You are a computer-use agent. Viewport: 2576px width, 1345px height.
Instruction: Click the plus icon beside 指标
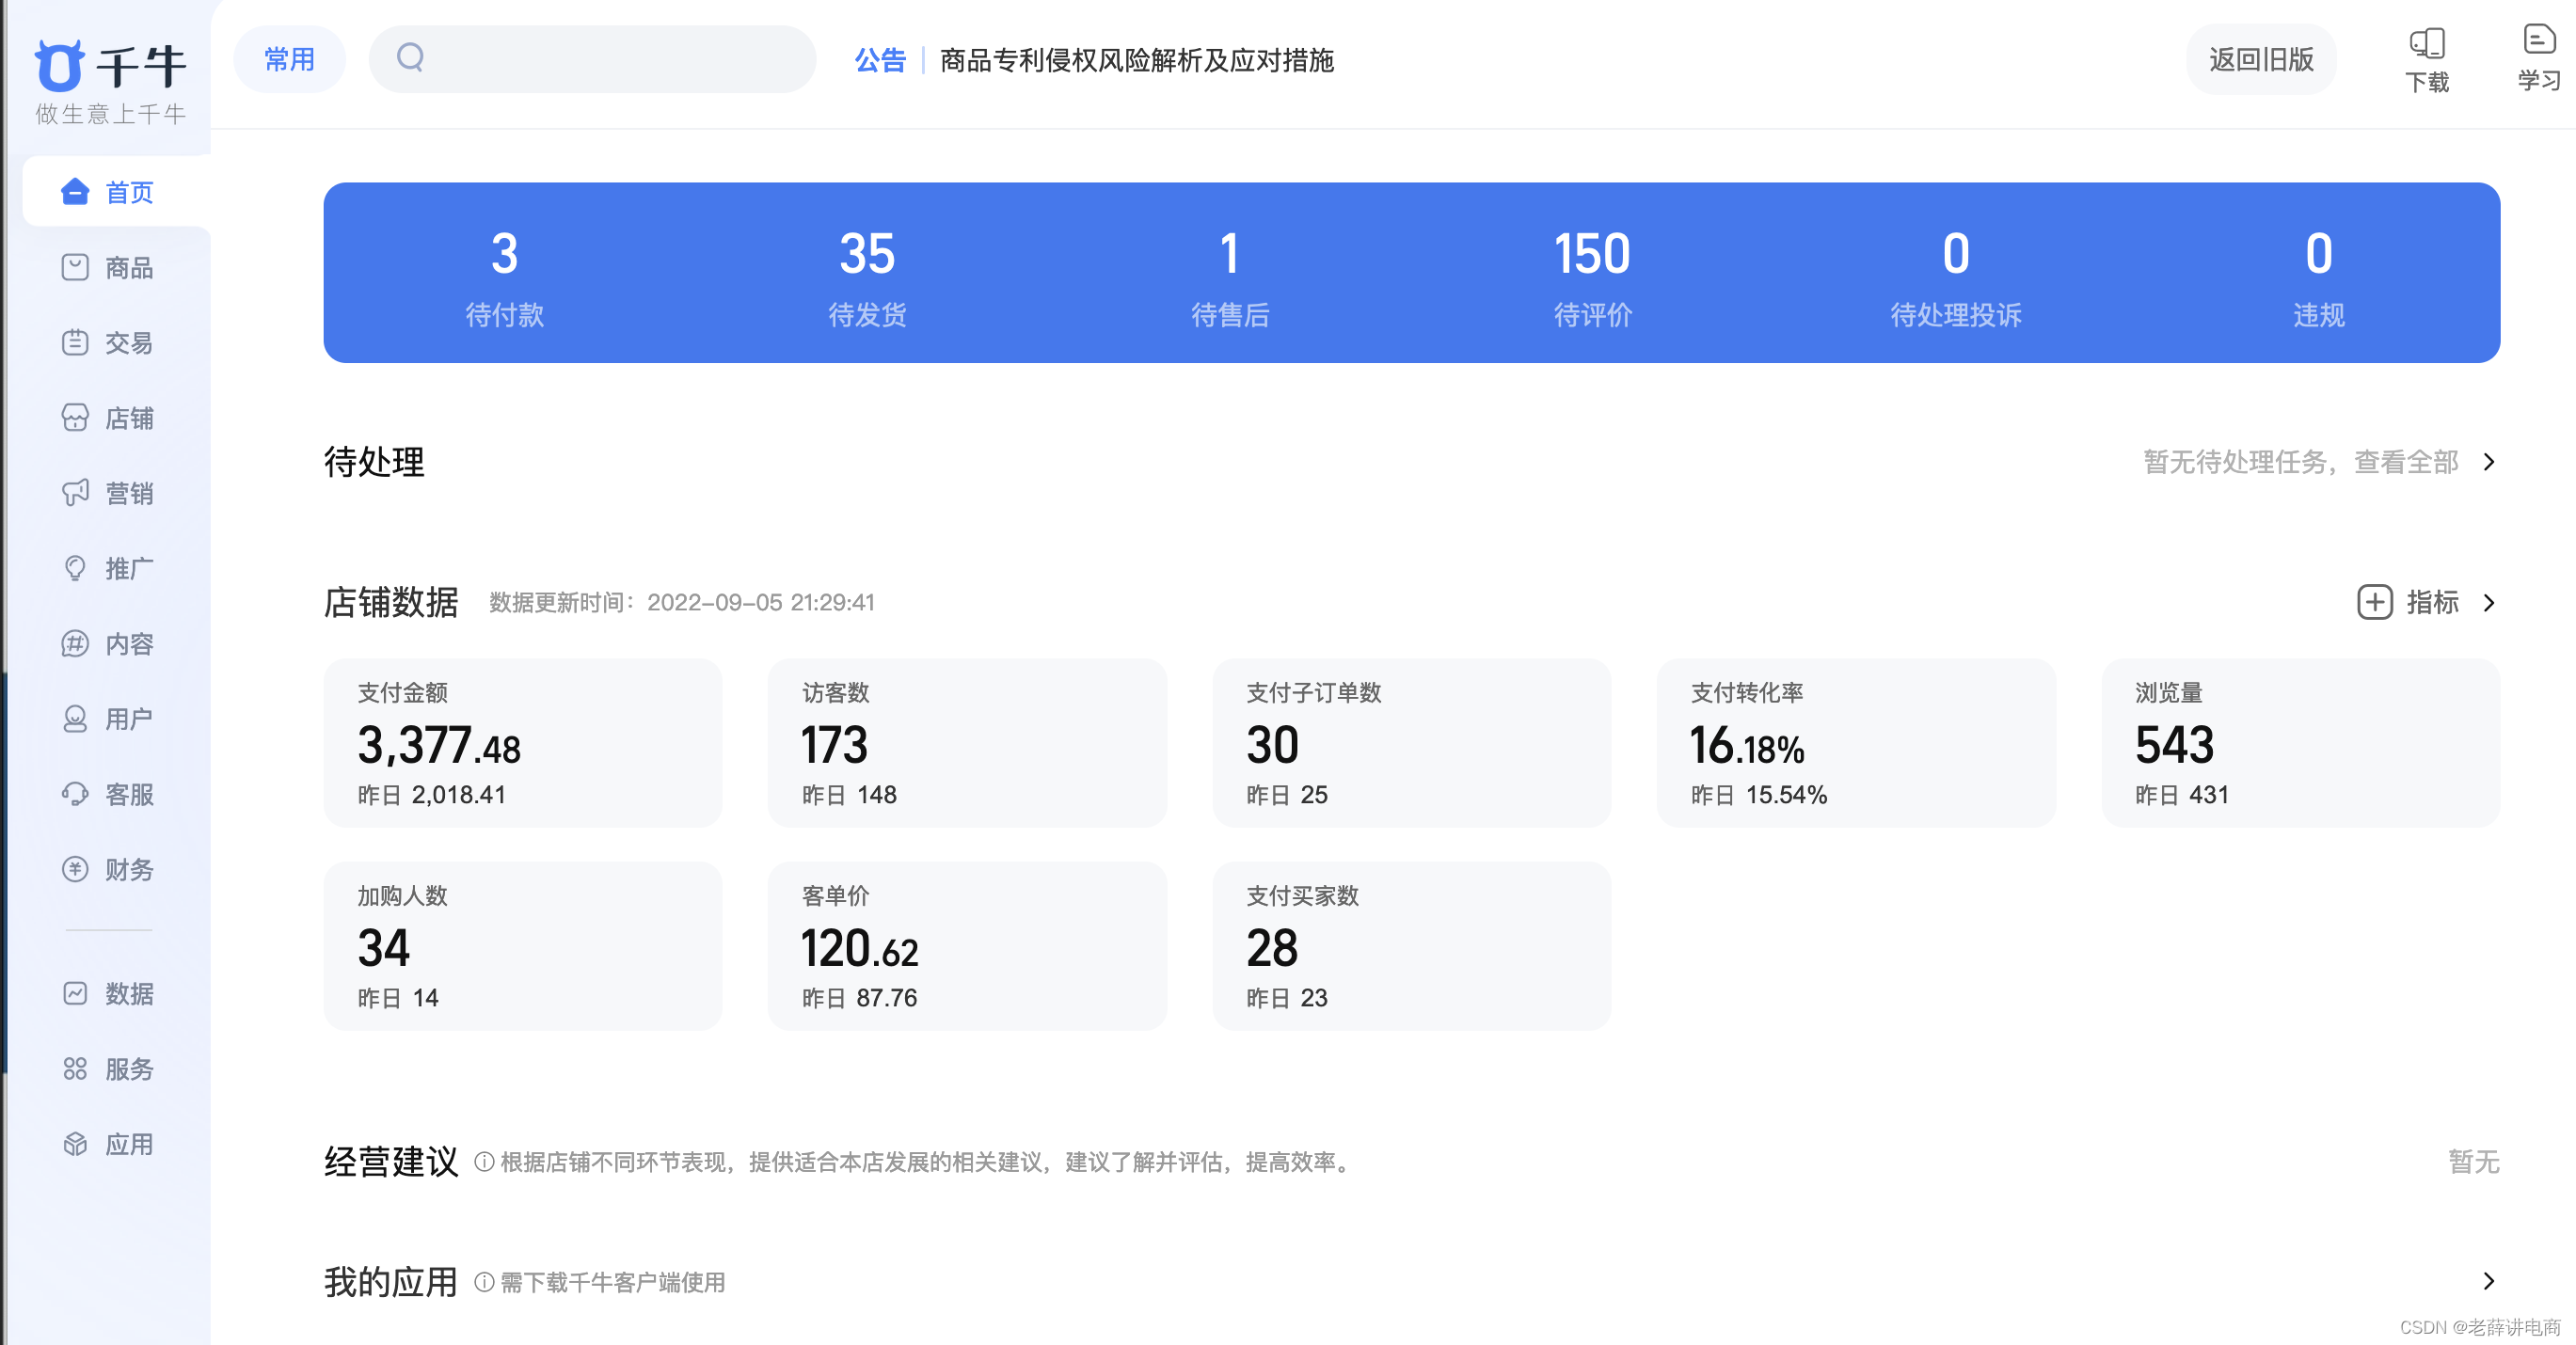click(2374, 602)
